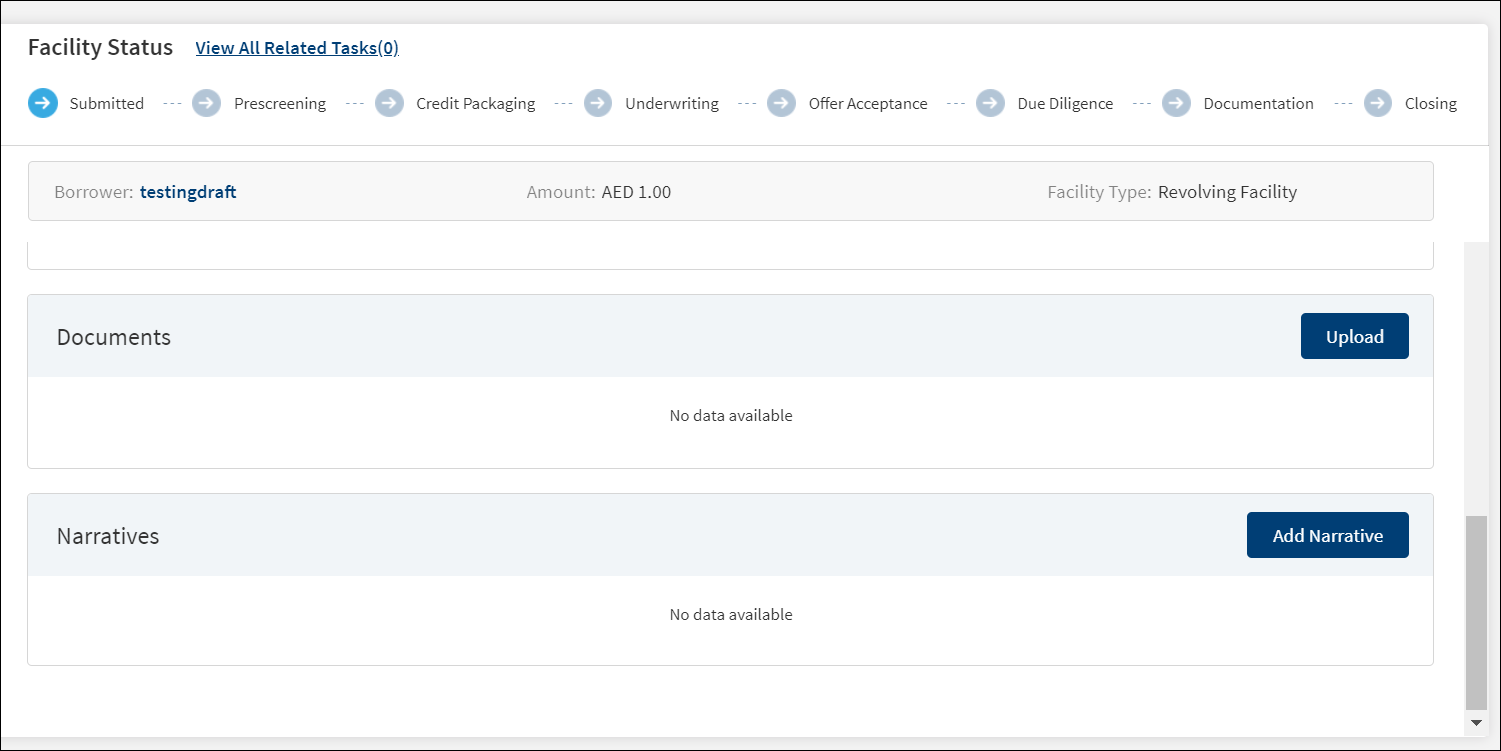Select the Offer Acceptance stage label

[868, 103]
